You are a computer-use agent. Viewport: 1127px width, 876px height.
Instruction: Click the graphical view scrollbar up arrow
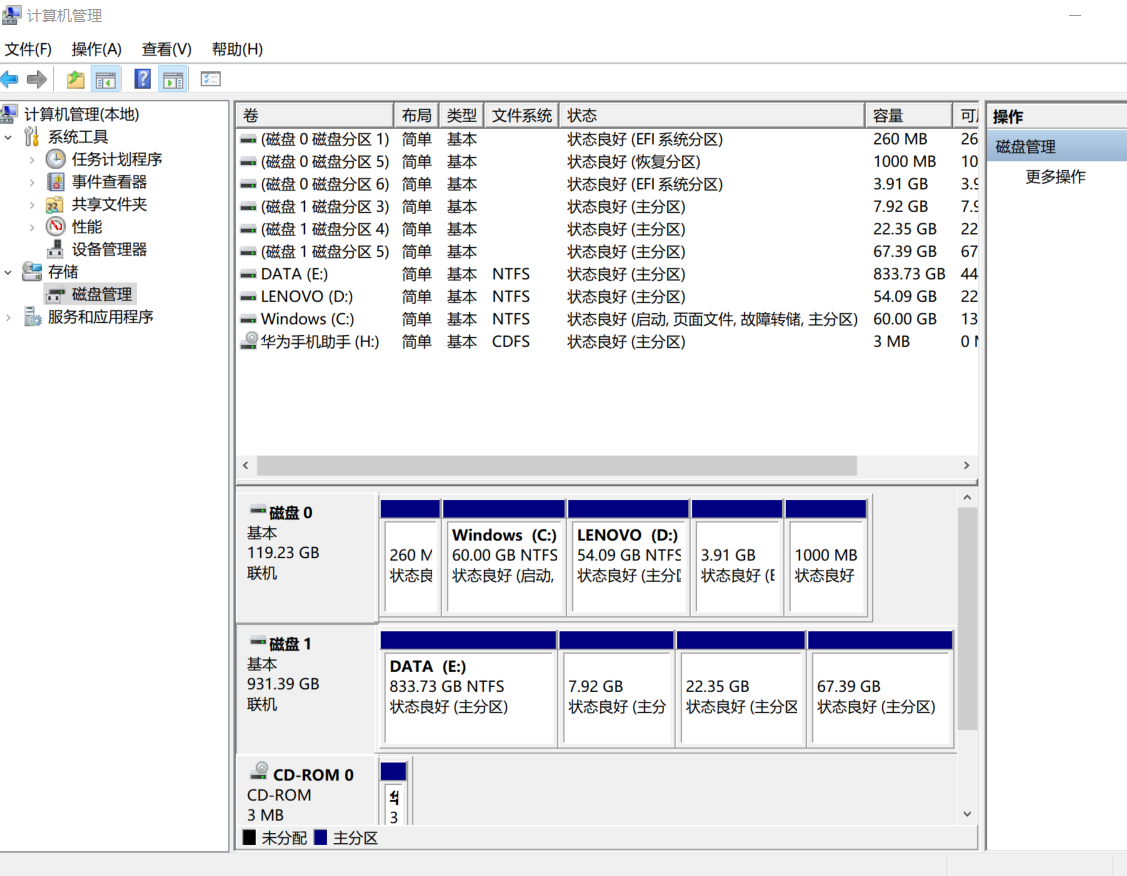967,497
